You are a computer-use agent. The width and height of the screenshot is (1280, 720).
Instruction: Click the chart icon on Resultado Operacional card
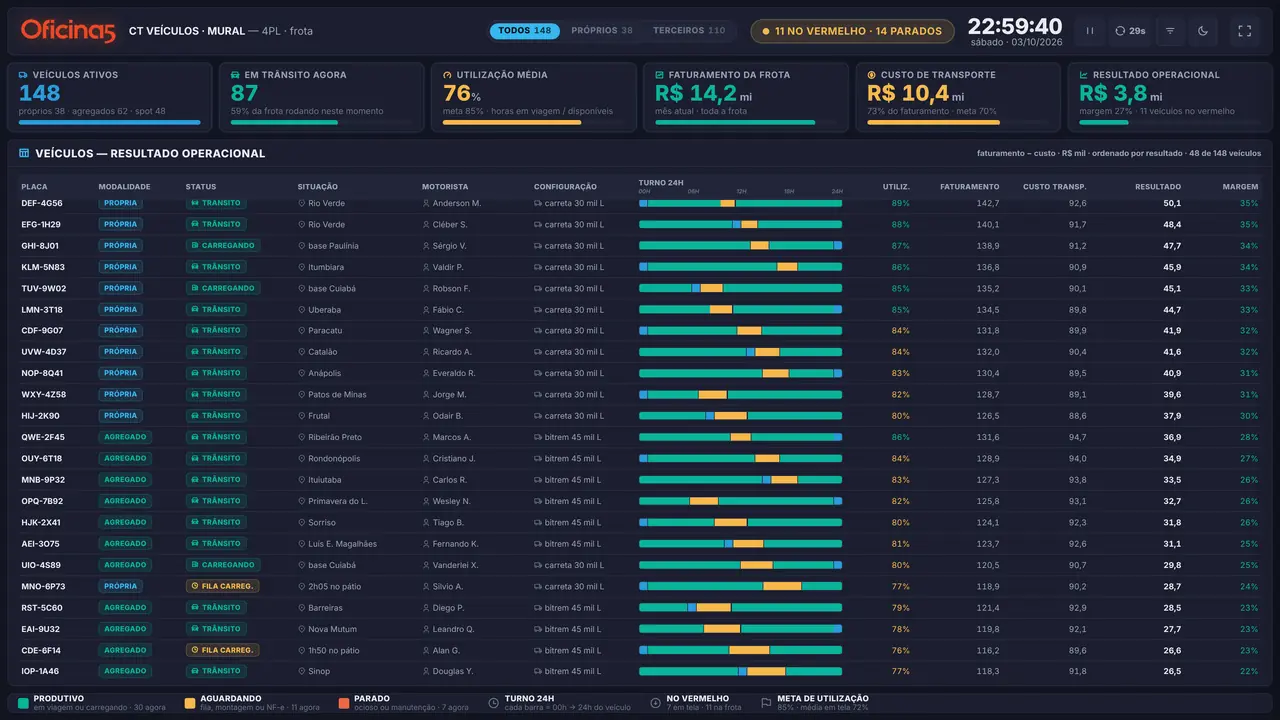(x=1084, y=75)
